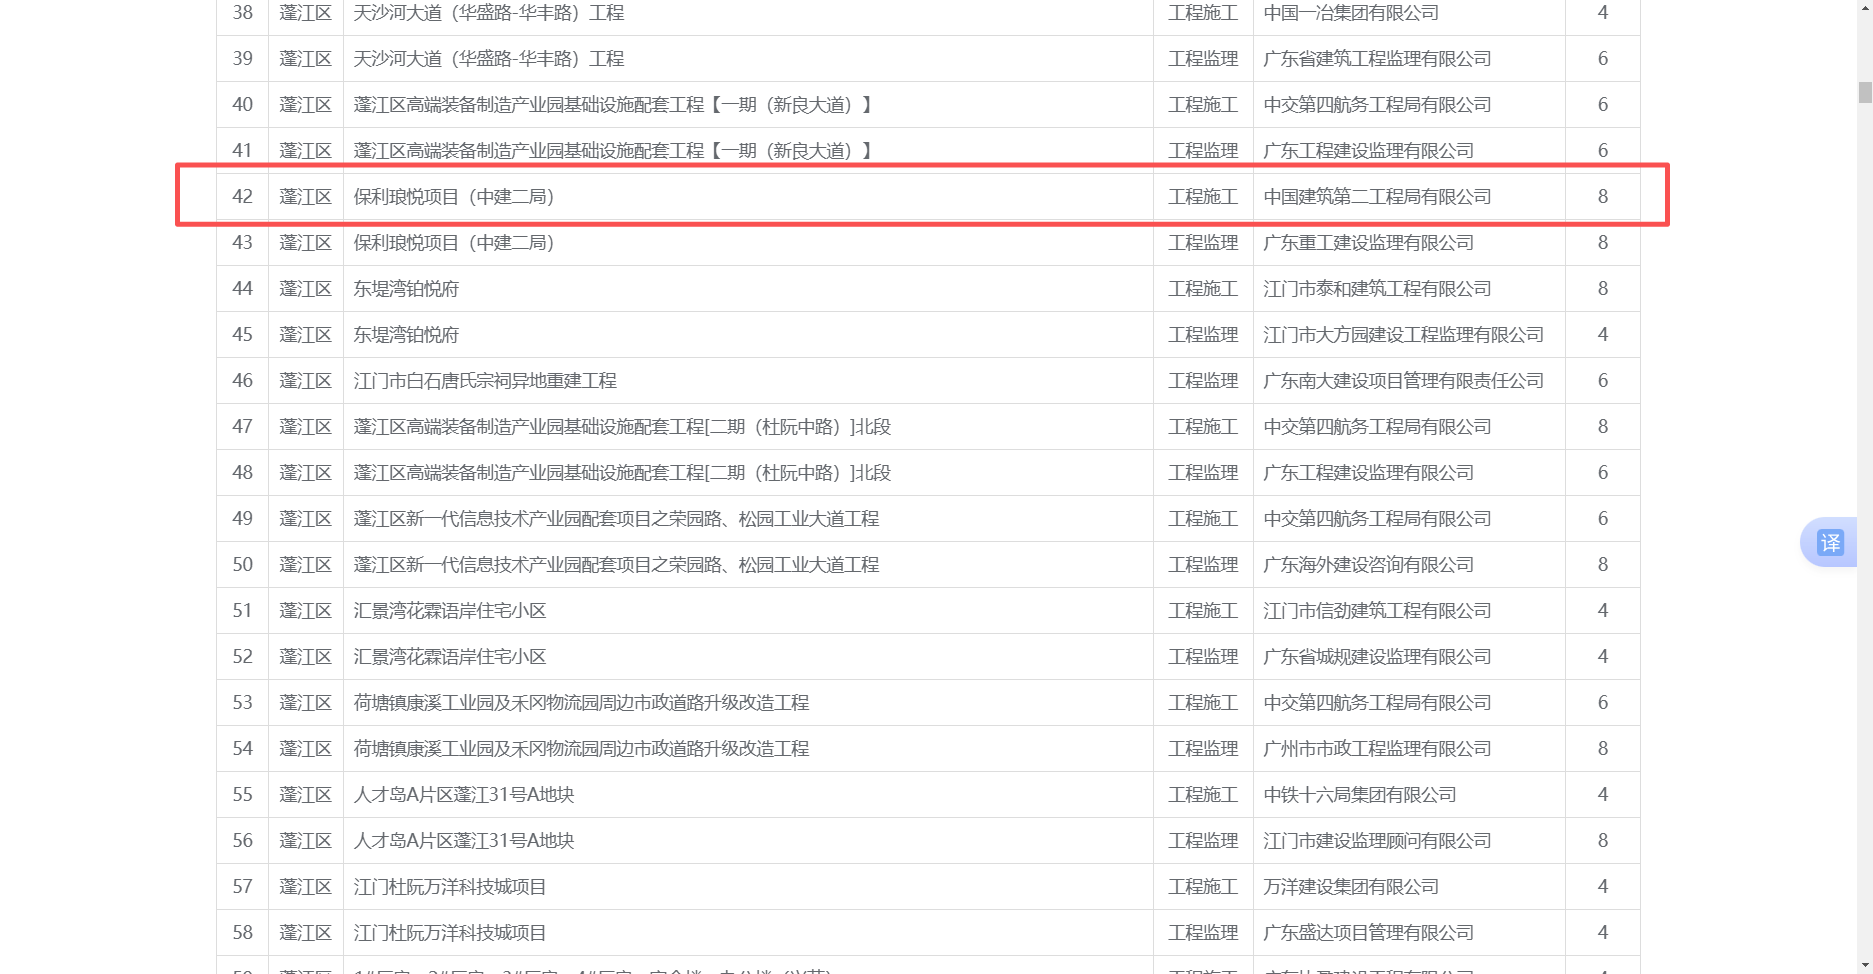Select 保利琅悦项目 project name in row 42
The width and height of the screenshot is (1873, 974).
point(454,197)
